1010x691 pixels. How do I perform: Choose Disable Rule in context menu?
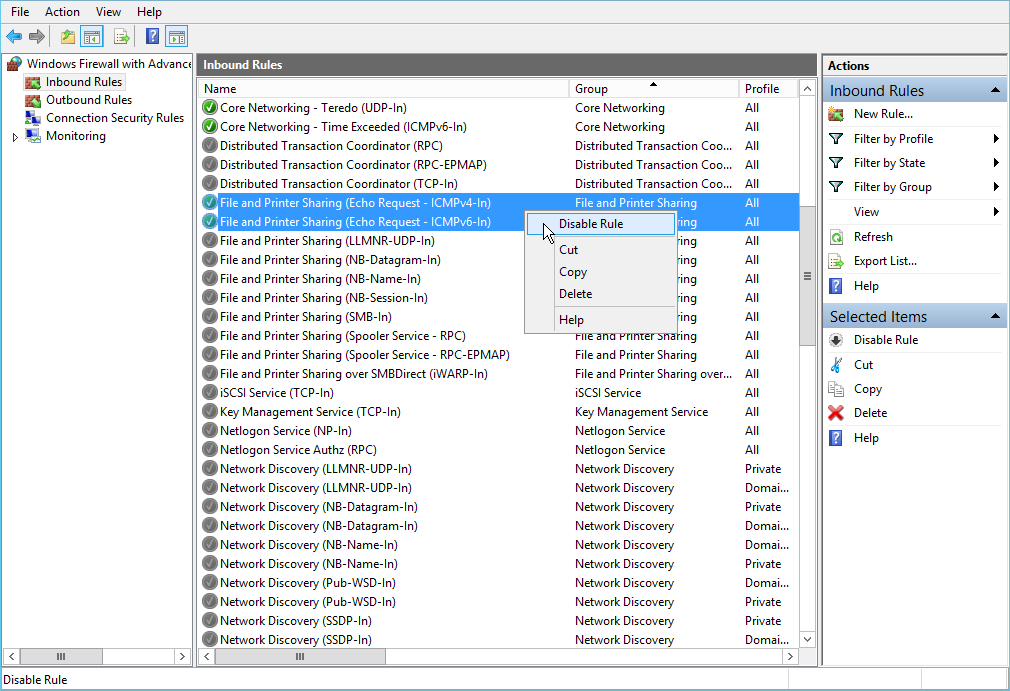[601, 224]
